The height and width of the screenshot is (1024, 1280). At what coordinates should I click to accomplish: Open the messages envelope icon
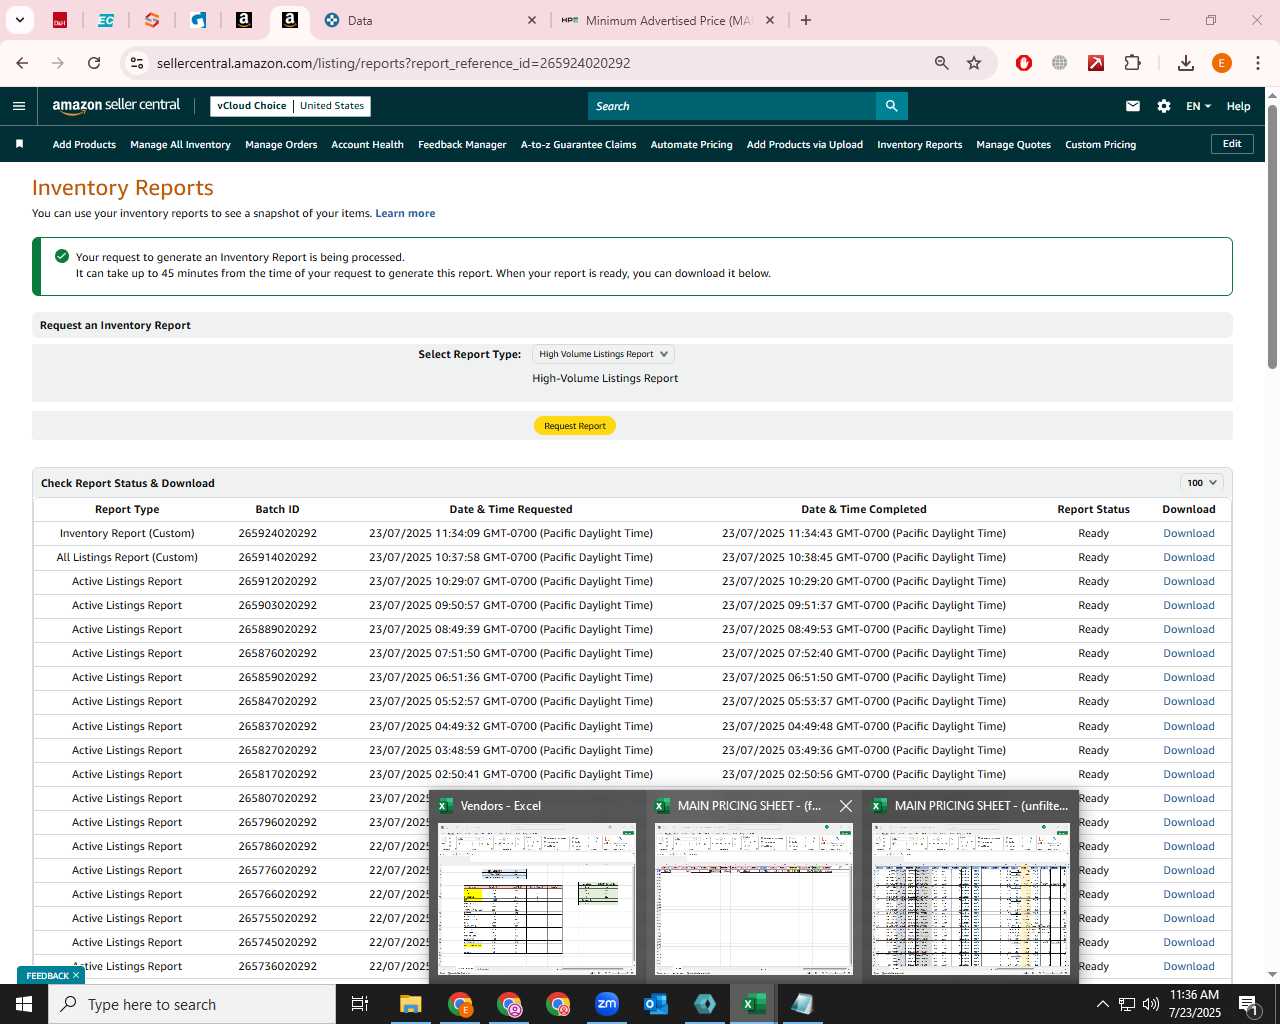(x=1133, y=106)
